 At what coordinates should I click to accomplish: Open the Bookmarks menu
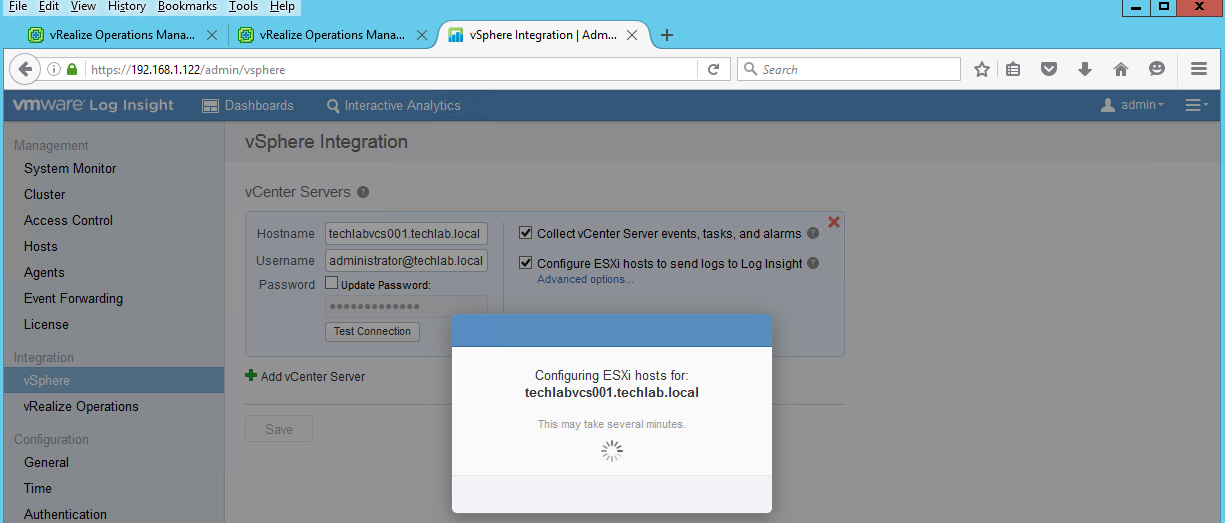pyautogui.click(x=187, y=6)
